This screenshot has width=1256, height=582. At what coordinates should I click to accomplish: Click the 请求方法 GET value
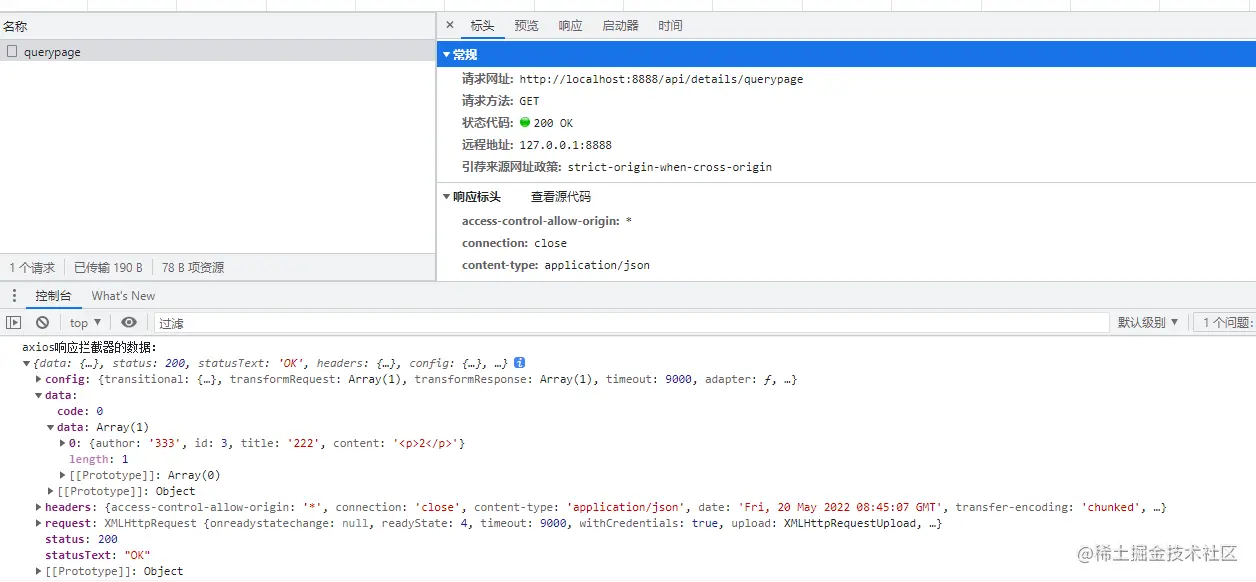click(x=529, y=101)
